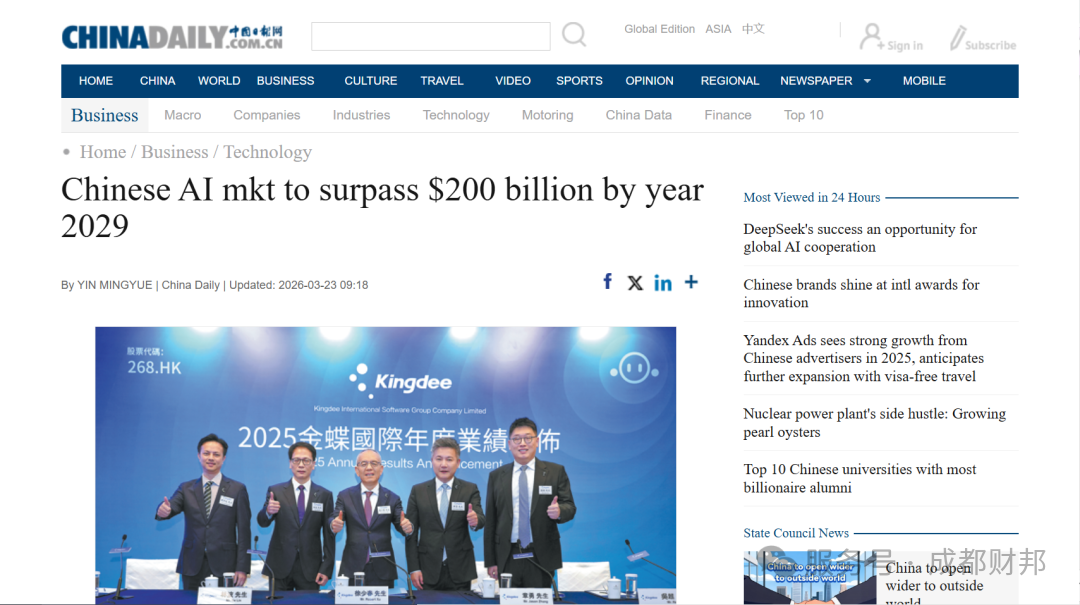Viewport: 1080px width, 605px height.
Task: Switch to 中文 Chinese edition
Action: [753, 29]
